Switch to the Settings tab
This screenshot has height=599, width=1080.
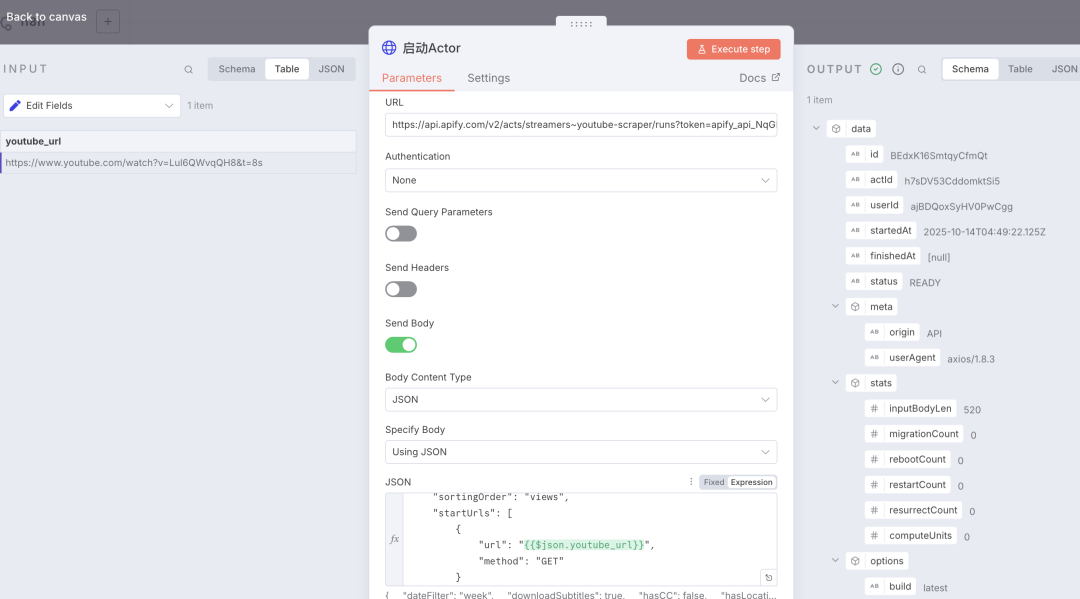coord(488,78)
